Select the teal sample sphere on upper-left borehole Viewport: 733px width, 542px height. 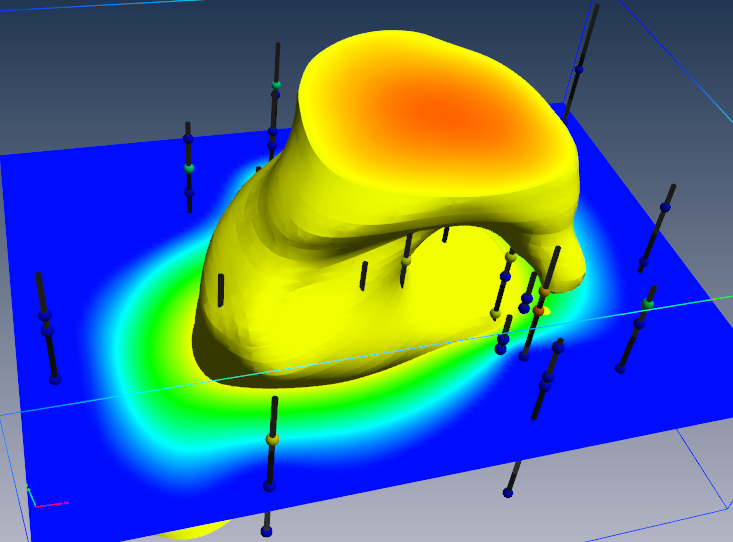coord(189,168)
